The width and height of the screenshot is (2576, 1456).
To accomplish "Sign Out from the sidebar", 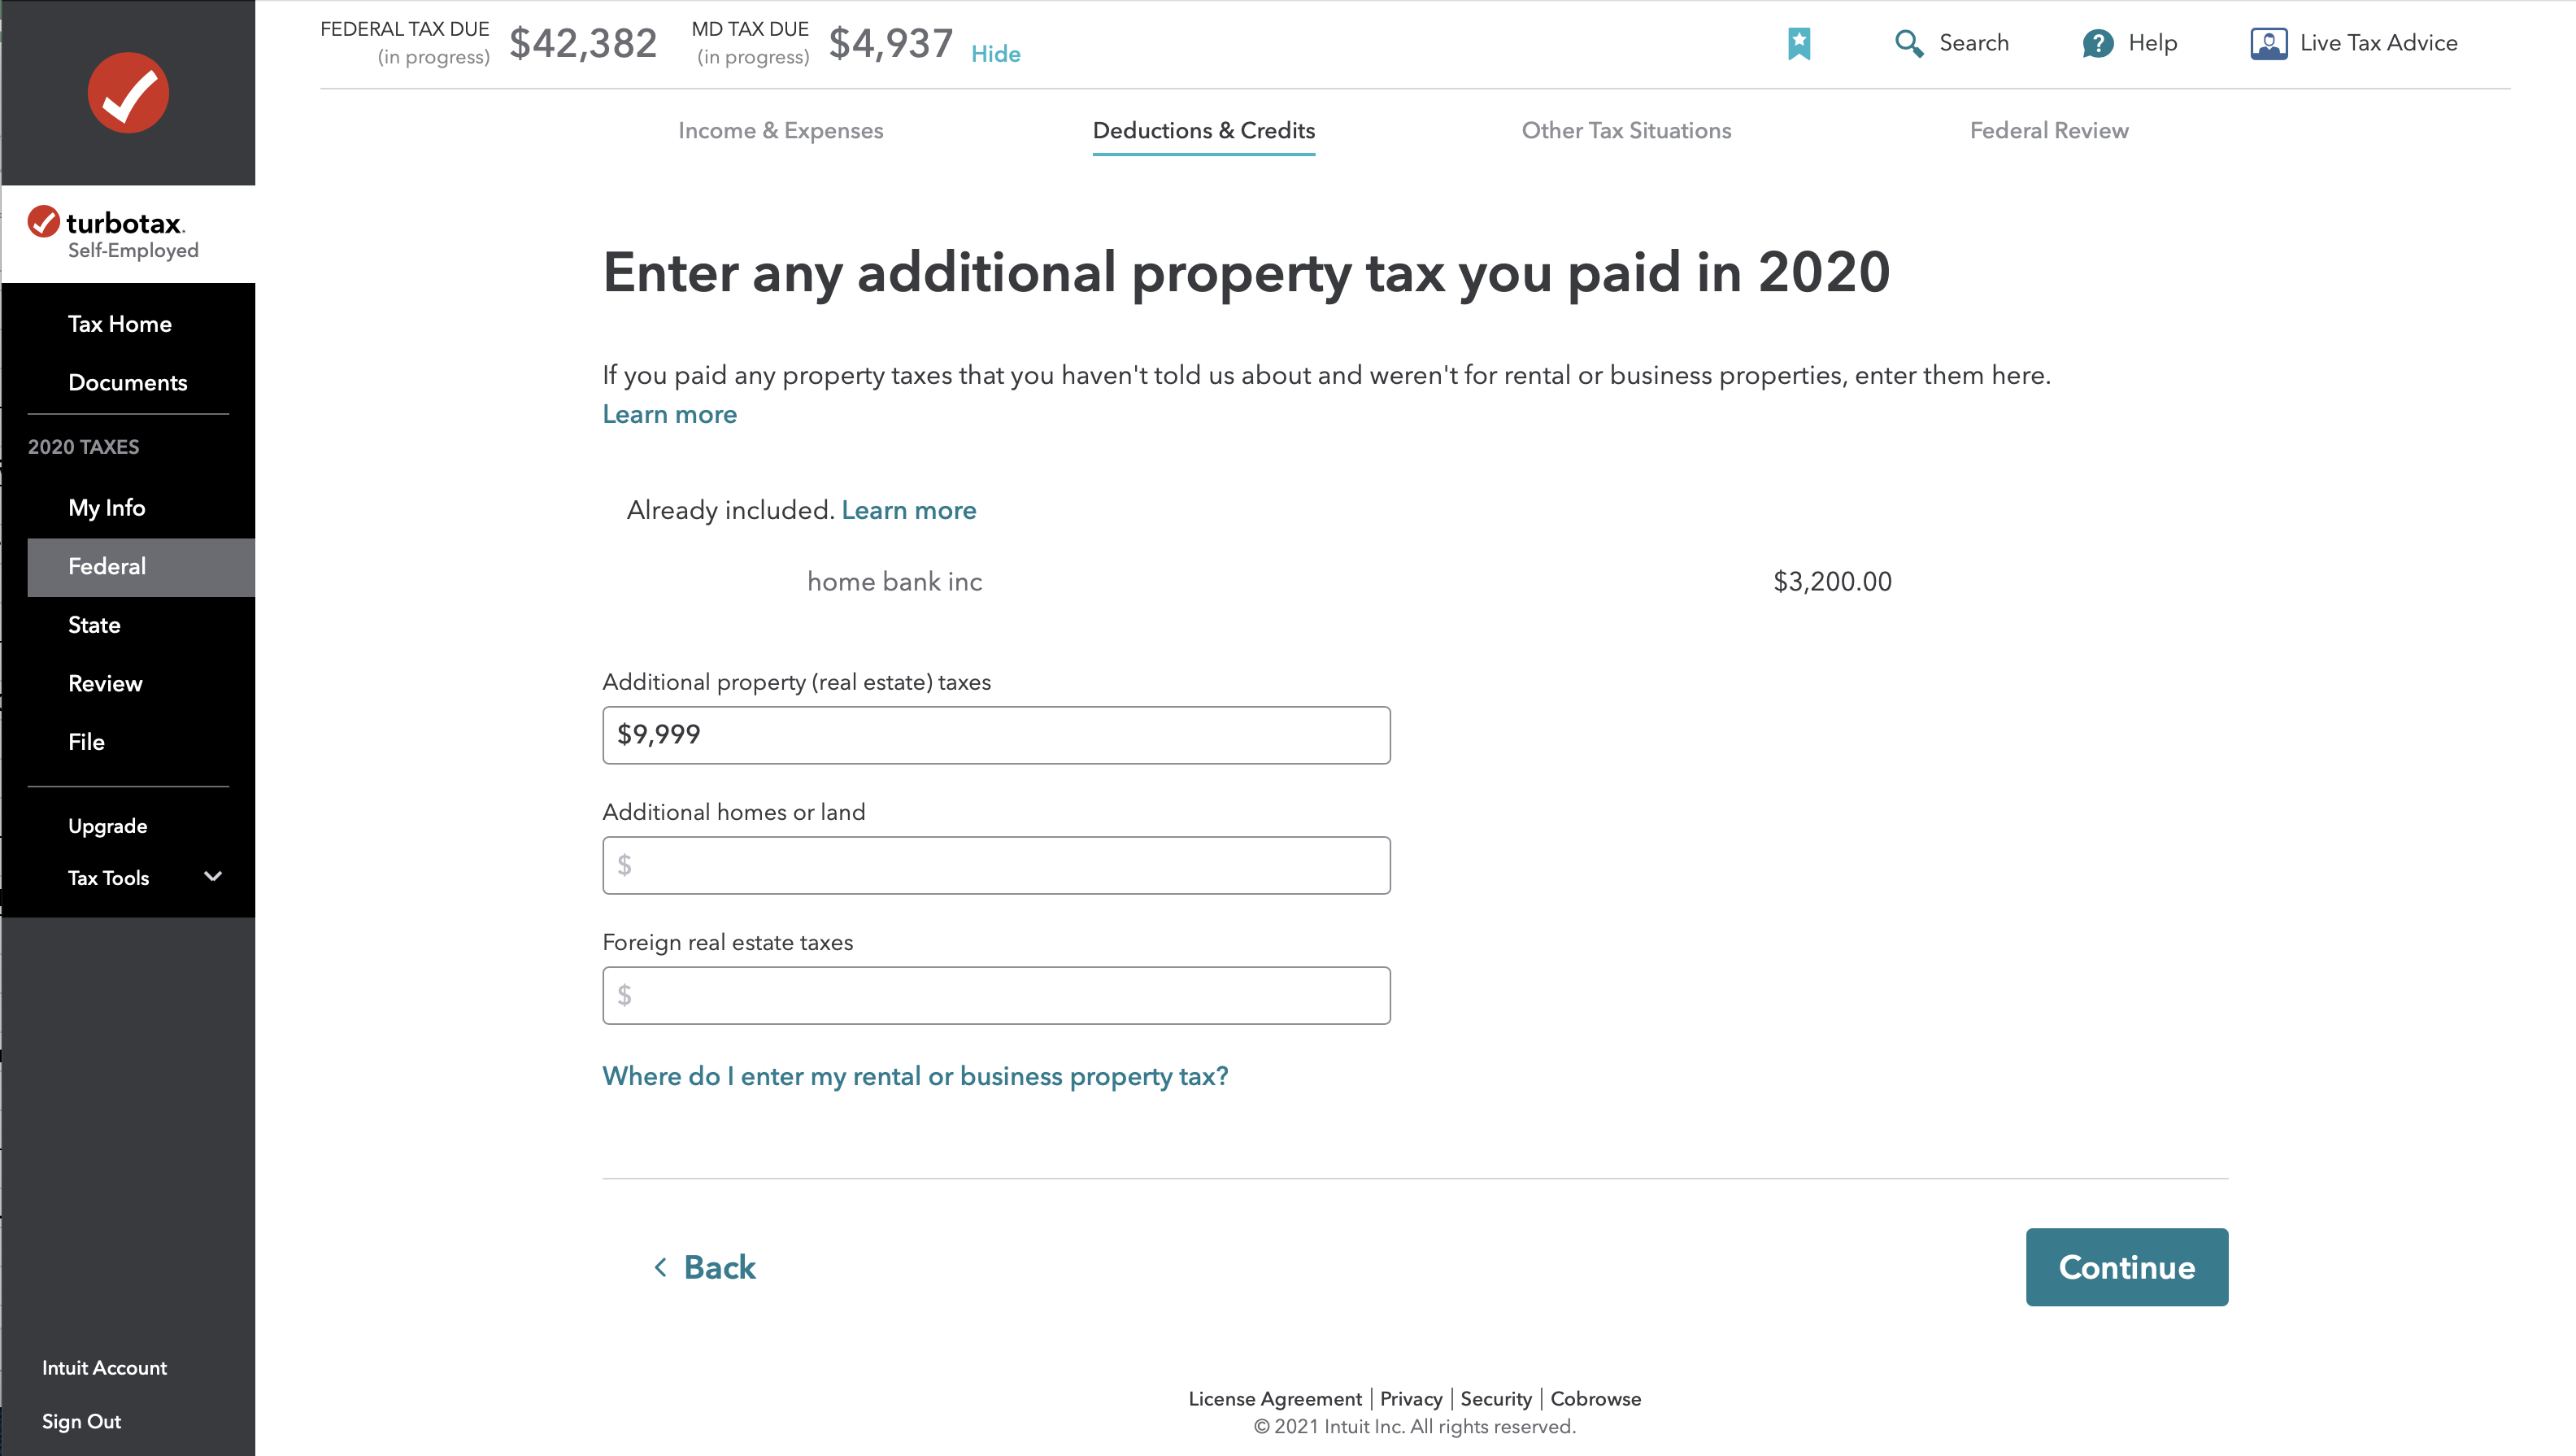I will pos(81,1421).
